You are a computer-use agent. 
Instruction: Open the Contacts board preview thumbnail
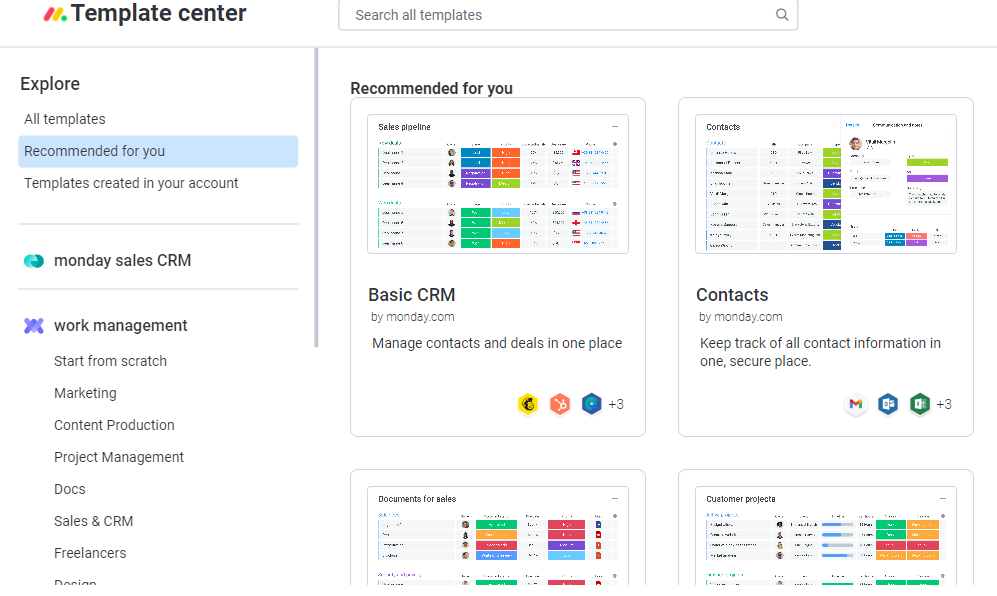coord(826,184)
